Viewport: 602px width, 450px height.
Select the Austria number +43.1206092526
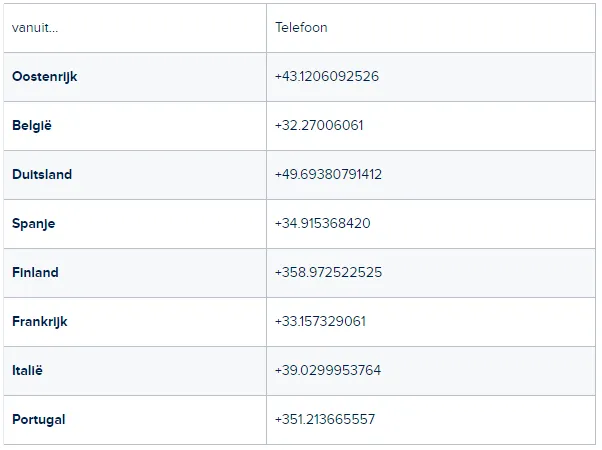coord(327,76)
